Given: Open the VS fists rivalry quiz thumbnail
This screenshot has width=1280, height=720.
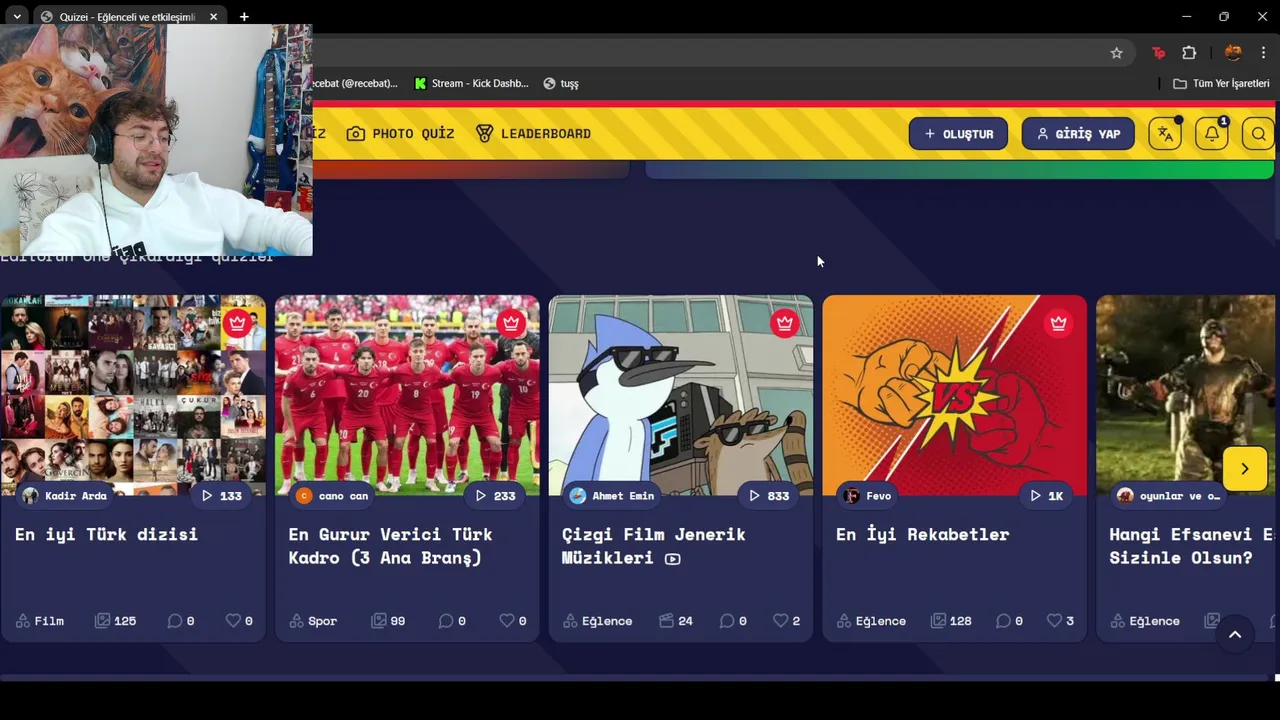Looking at the screenshot, I should click(x=954, y=395).
